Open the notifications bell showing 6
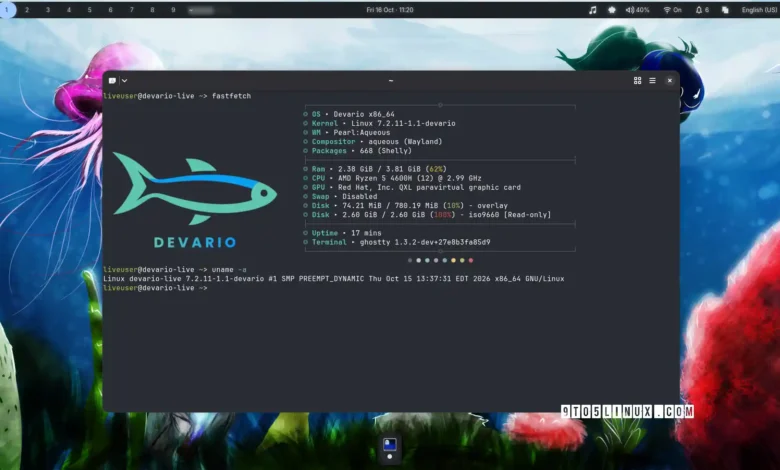Viewport: 780px width, 470px height. 702,10
